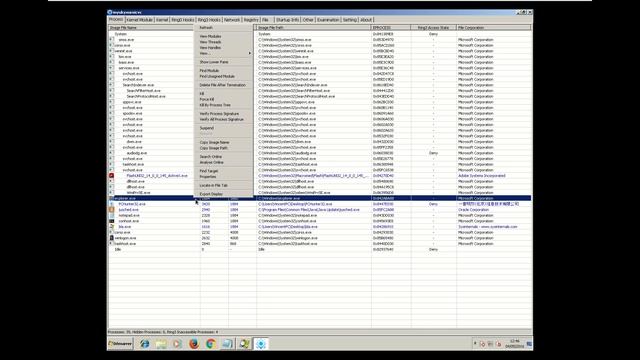Click the bla.exe process icon
The width and height of the screenshot is (640, 360).
pyautogui.click(x=111, y=227)
